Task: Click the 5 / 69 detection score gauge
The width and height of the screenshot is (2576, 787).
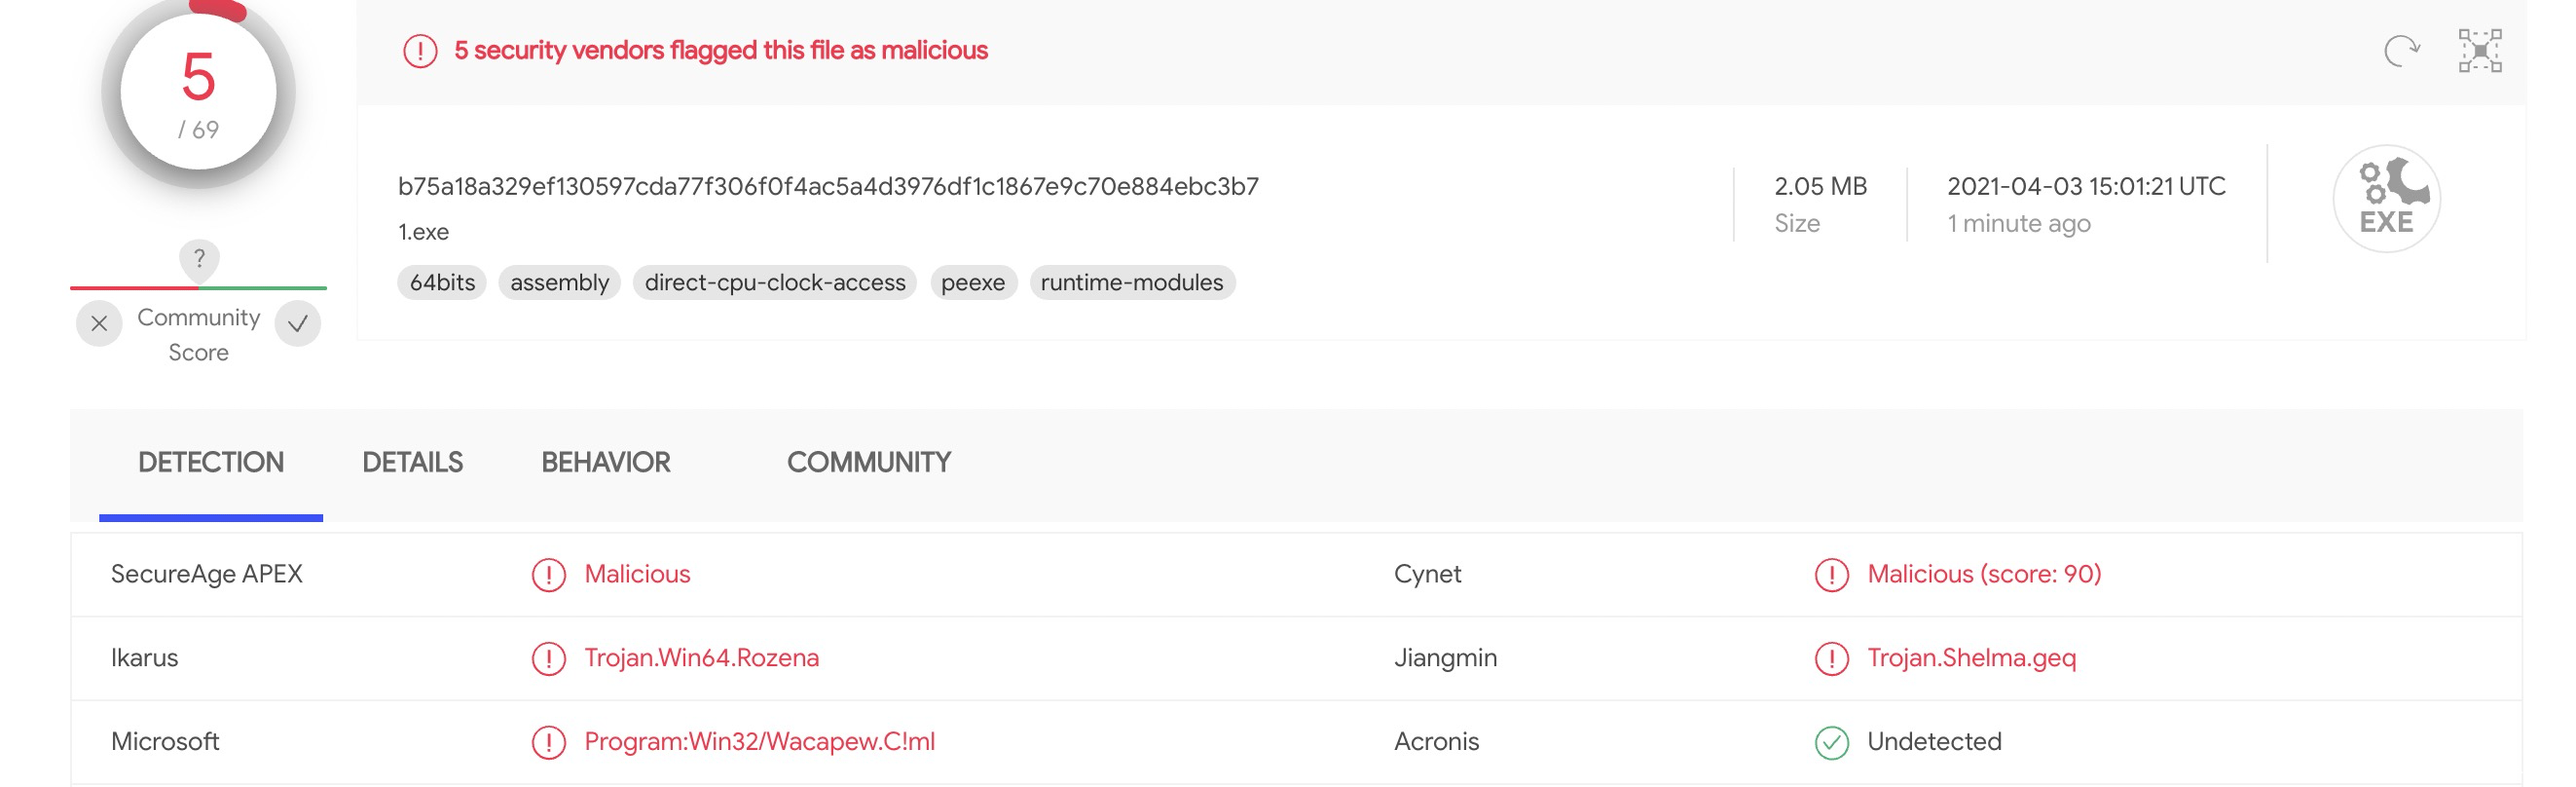Action: click(x=198, y=92)
